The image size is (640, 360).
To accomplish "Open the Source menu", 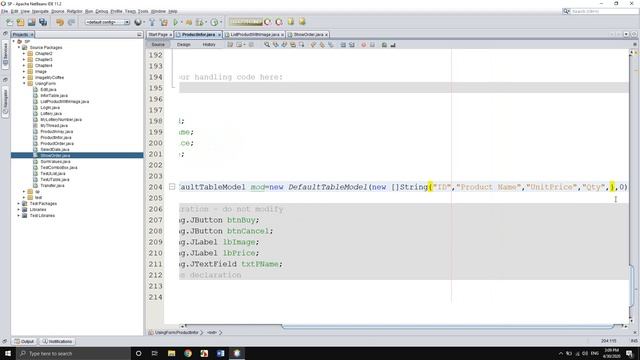I will (x=58, y=11).
